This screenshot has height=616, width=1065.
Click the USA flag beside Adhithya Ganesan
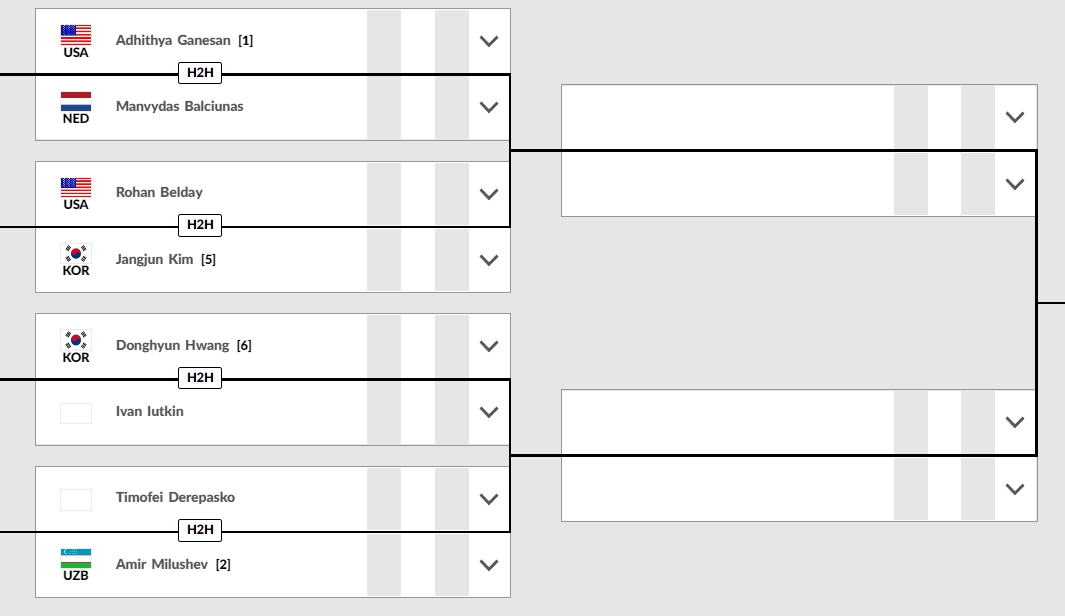tap(76, 35)
